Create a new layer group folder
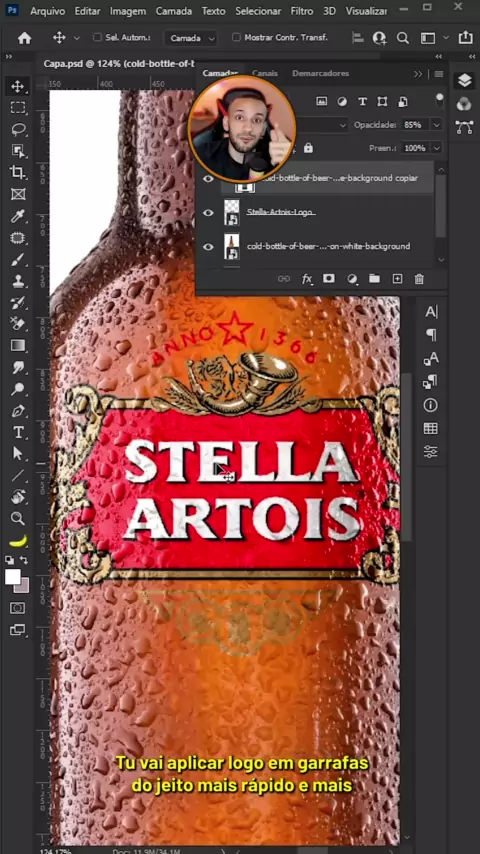The width and height of the screenshot is (480, 854). coord(374,278)
